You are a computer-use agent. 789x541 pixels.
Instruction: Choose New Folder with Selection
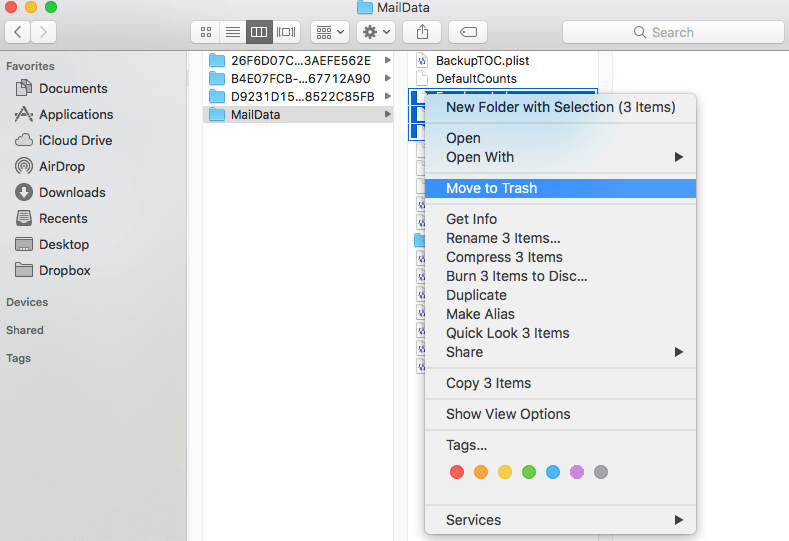point(560,107)
